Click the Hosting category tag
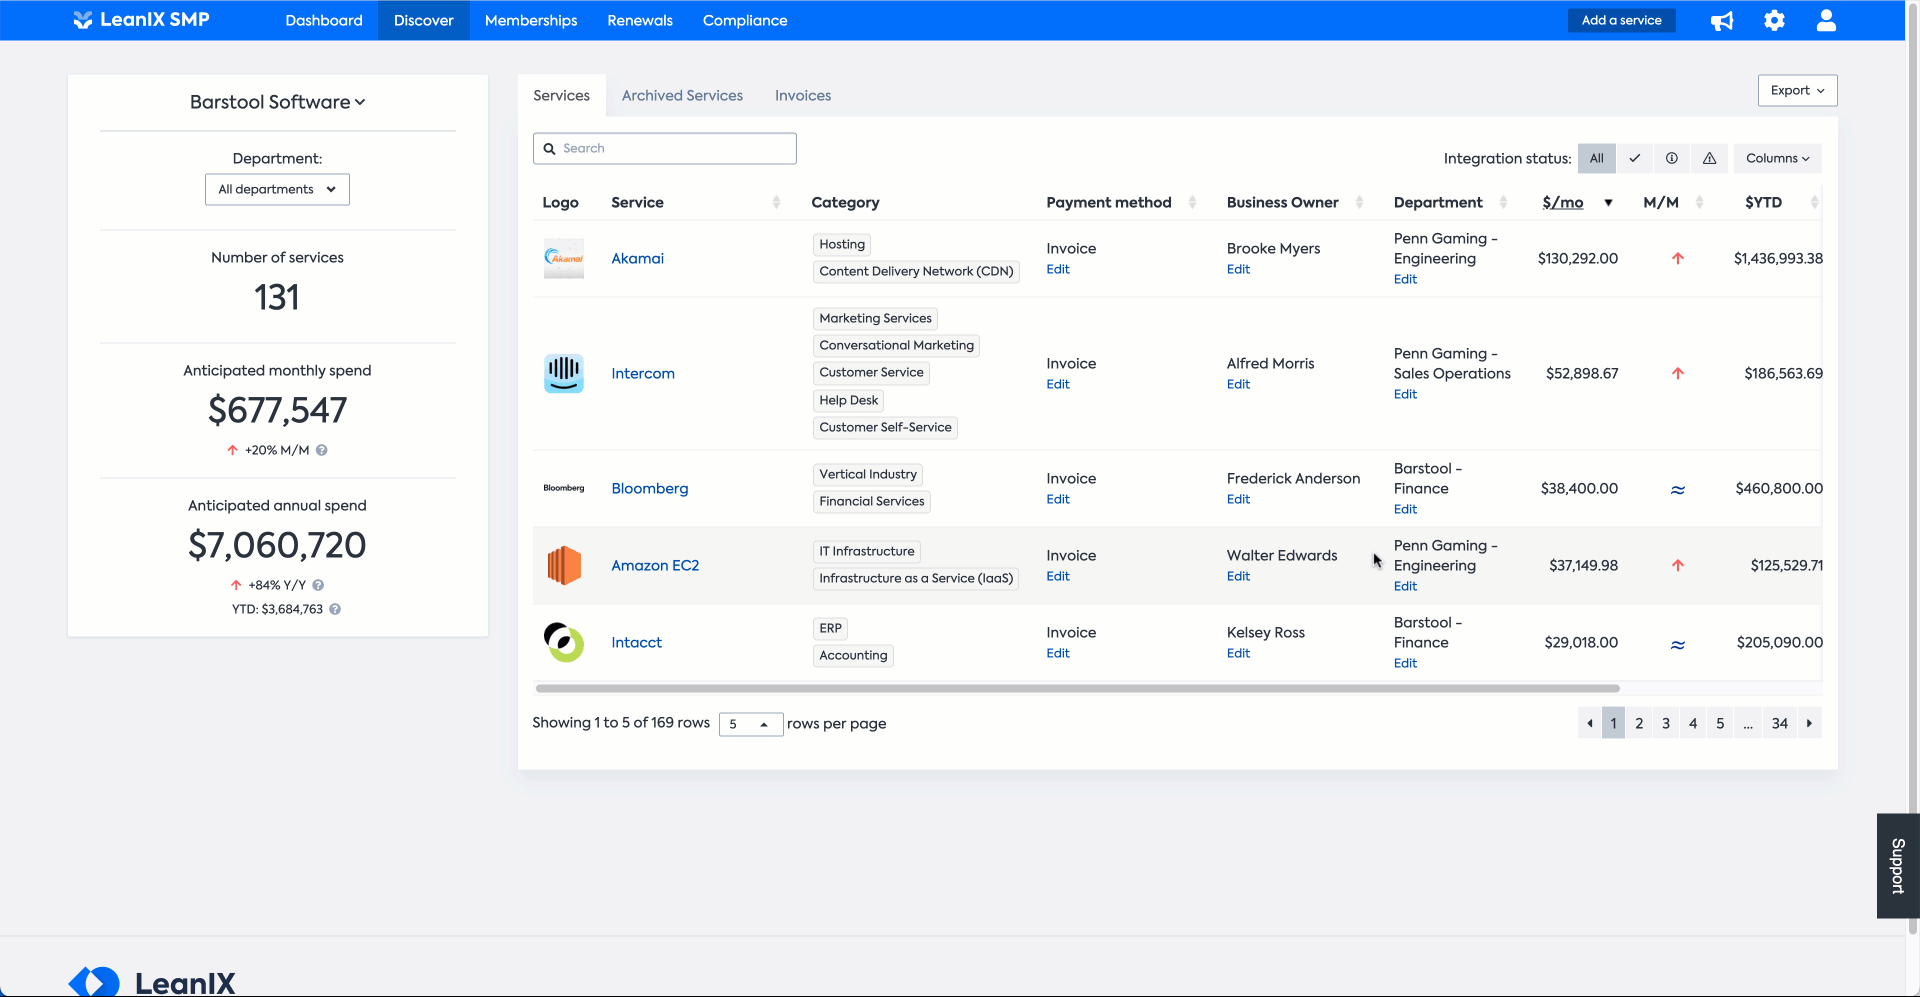This screenshot has width=1920, height=997. [842, 244]
